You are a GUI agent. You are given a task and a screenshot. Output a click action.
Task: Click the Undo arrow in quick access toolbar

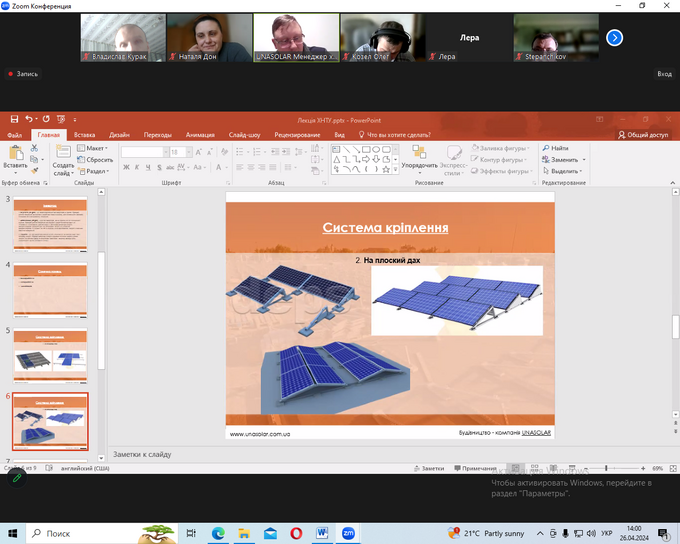pyautogui.click(x=28, y=119)
